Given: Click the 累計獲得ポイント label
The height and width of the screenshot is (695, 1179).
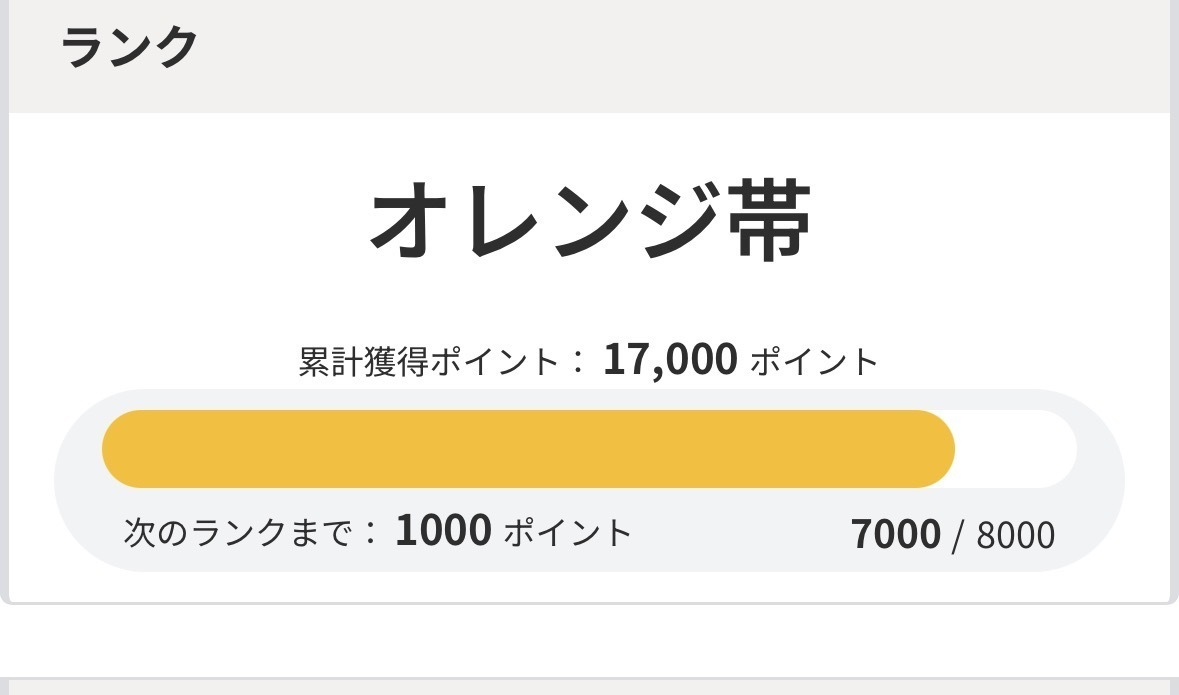Looking at the screenshot, I should [429, 362].
